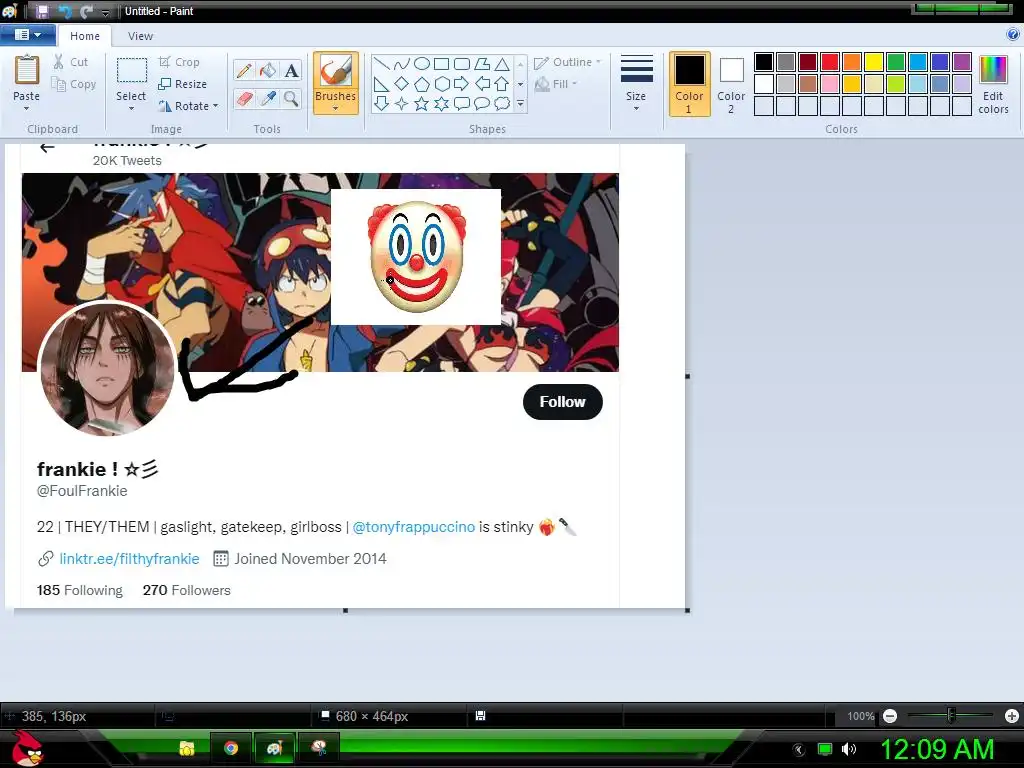Expand the shapes gallery more arrow
This screenshot has width=1024, height=768.
click(x=520, y=104)
